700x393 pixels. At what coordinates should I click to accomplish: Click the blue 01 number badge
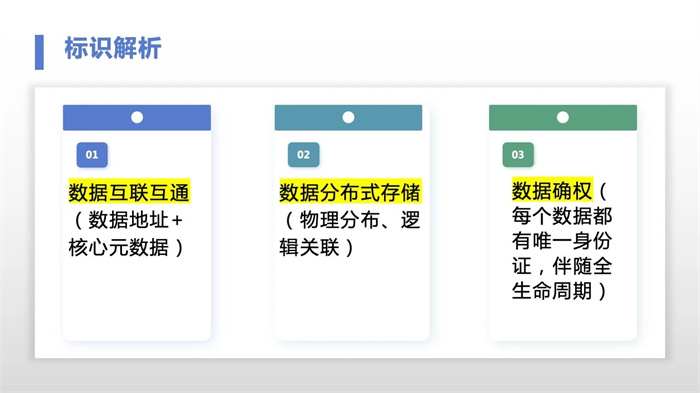pyautogui.click(x=92, y=155)
